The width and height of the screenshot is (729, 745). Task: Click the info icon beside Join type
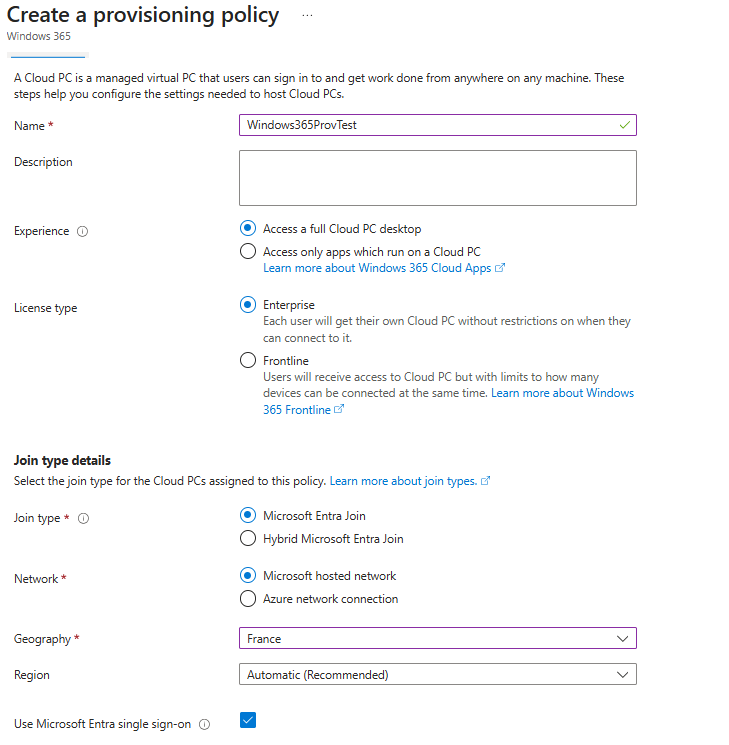(x=83, y=519)
